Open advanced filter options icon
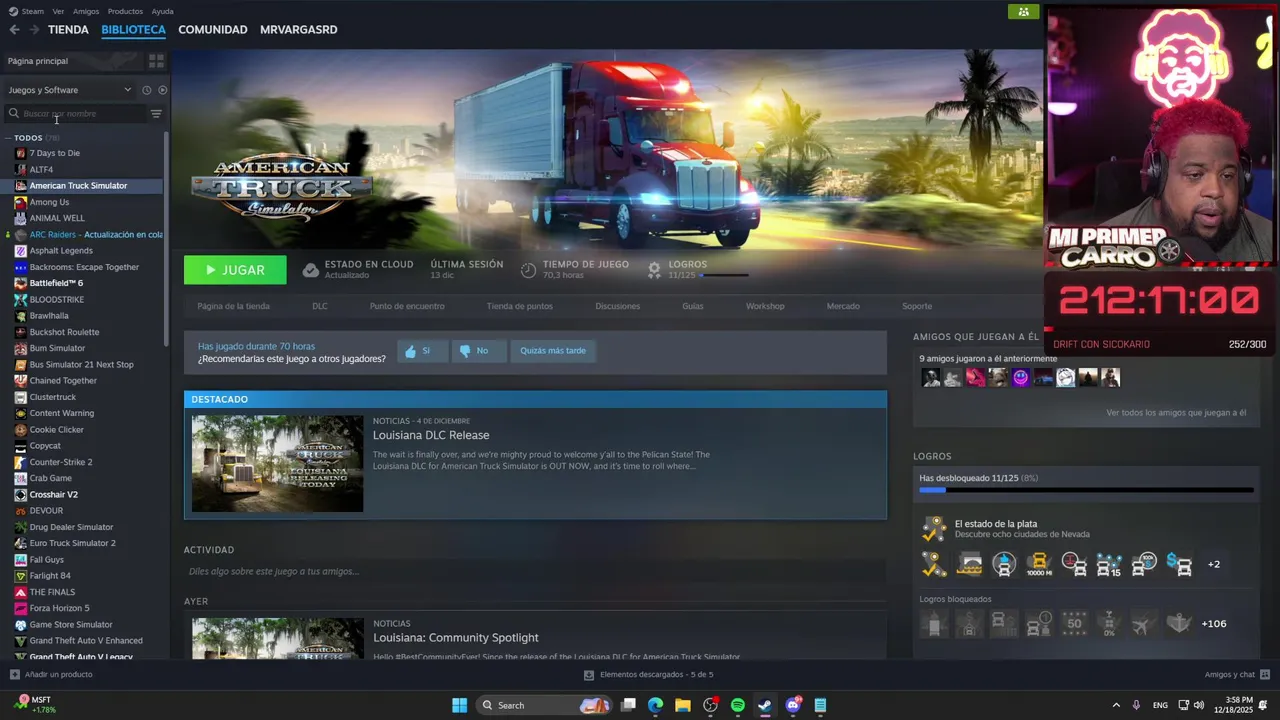The width and height of the screenshot is (1280, 720). (156, 114)
